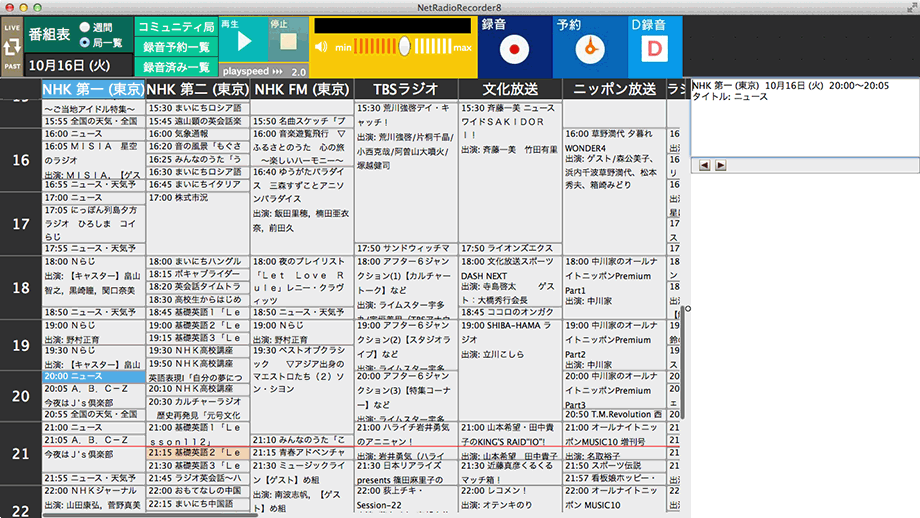Select 18:00 文化放送スポーツ program

510,281
